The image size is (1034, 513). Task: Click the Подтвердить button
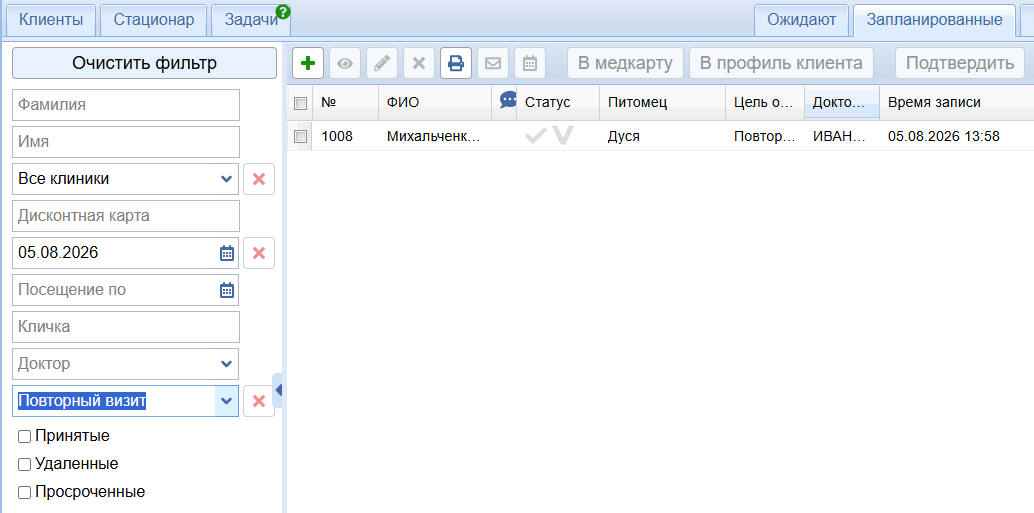pos(959,63)
